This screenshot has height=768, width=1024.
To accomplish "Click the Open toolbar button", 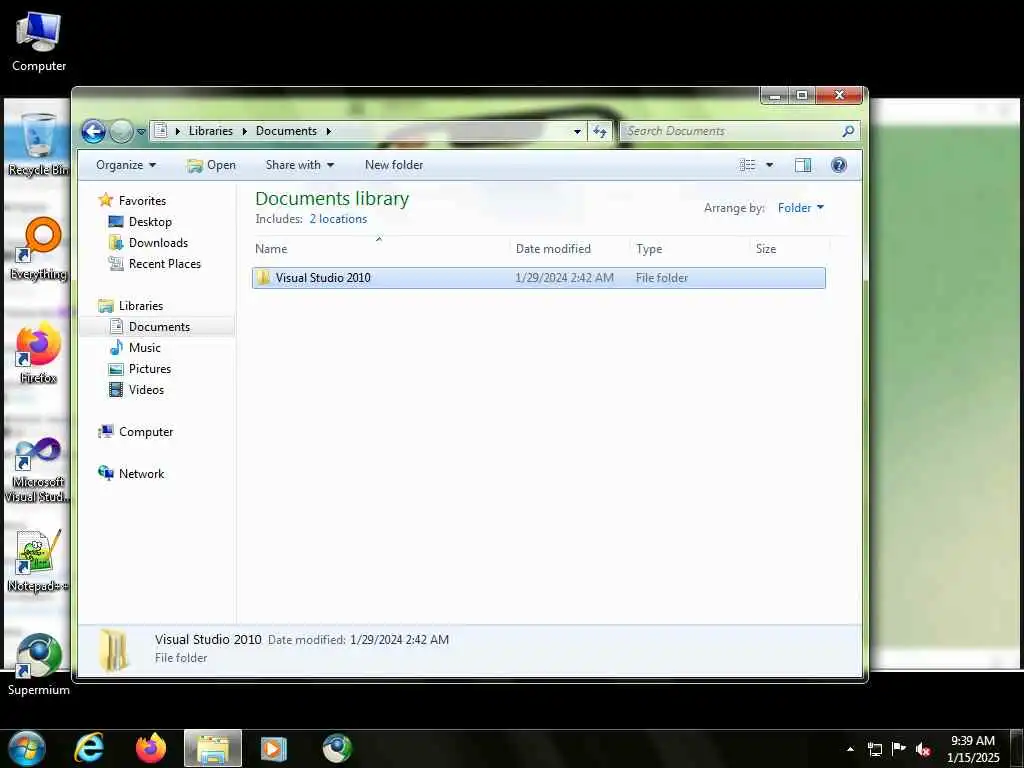I will tap(211, 165).
